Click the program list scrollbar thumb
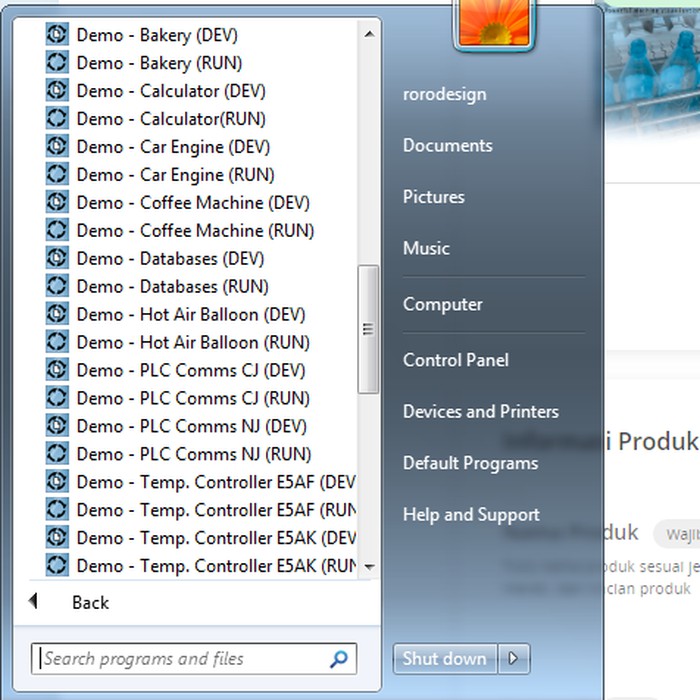Screen dimensions: 700x700 click(368, 329)
